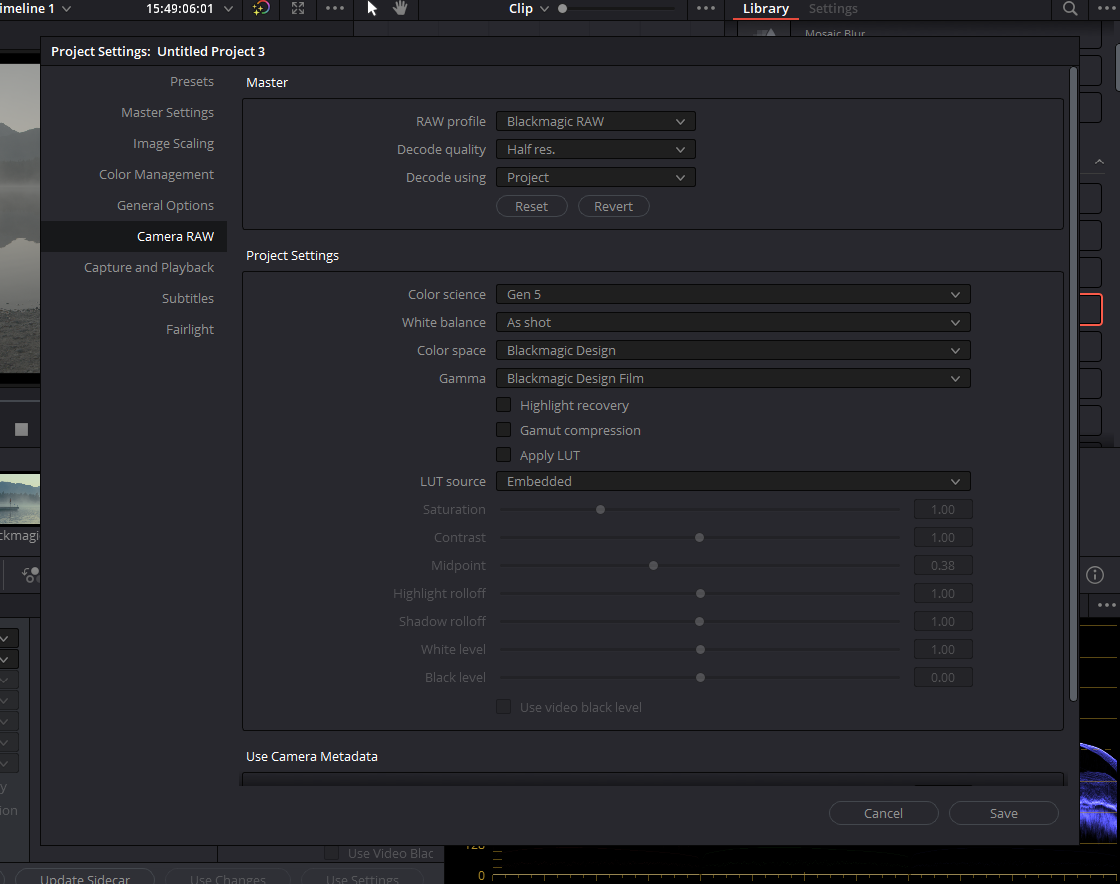Click the viewer zoom slider handle
This screenshot has width=1120, height=884.
point(562,9)
